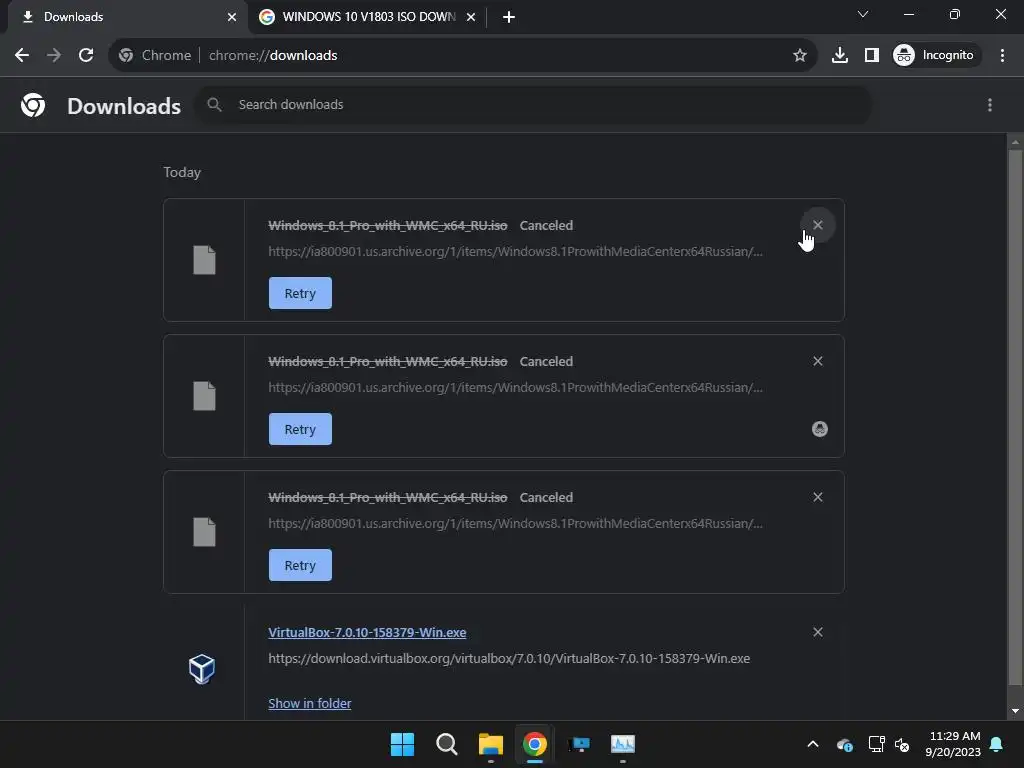1024x768 pixels.
Task: Open the clock showing 11:29 AM
Action: click(953, 744)
